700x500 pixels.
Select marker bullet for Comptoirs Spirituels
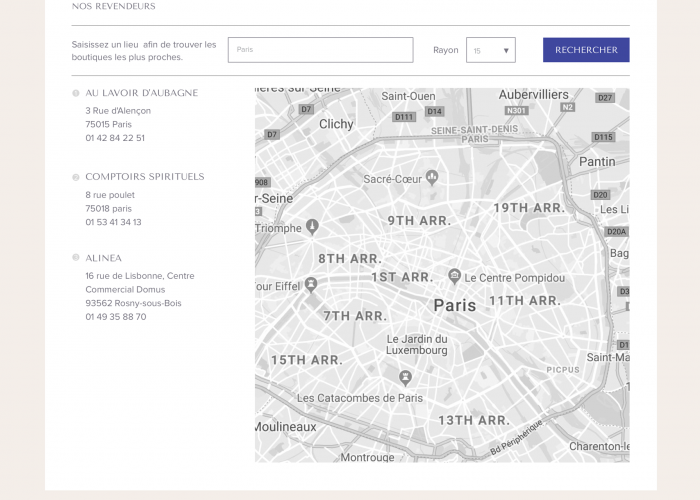(76, 177)
